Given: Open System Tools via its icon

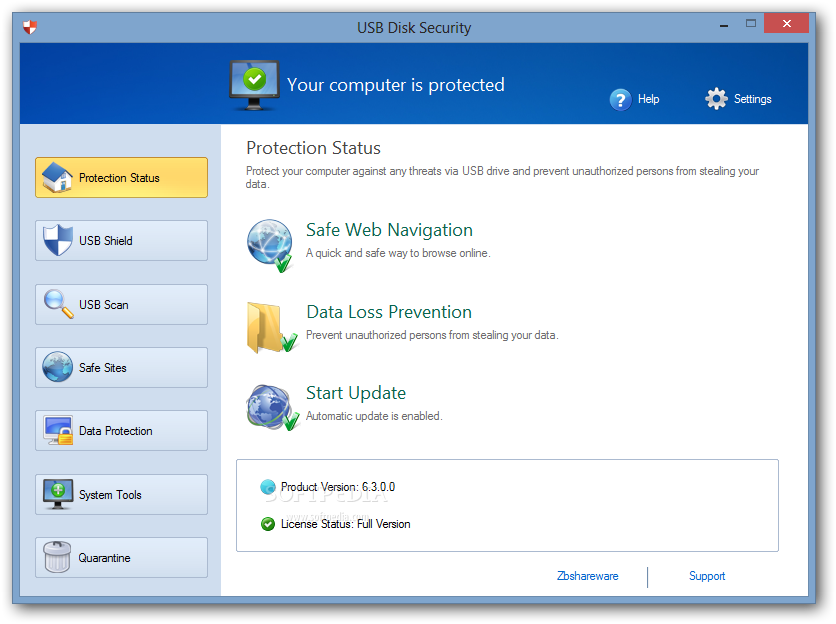Looking at the screenshot, I should coord(58,494).
